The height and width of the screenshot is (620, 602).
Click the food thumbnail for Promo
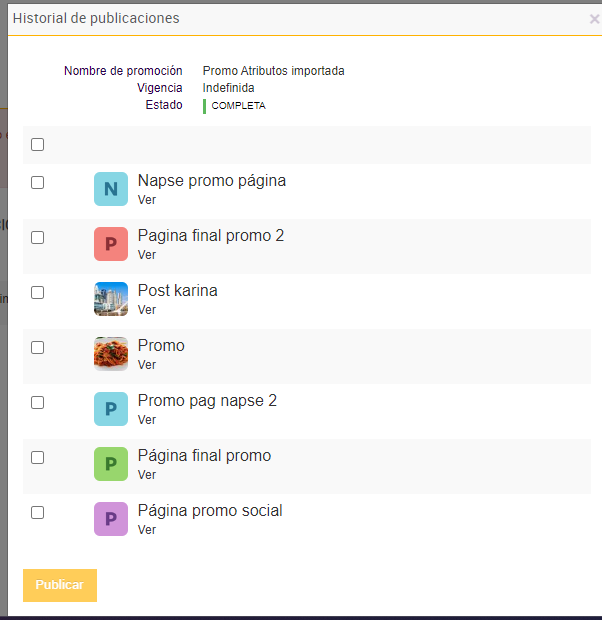pos(111,354)
